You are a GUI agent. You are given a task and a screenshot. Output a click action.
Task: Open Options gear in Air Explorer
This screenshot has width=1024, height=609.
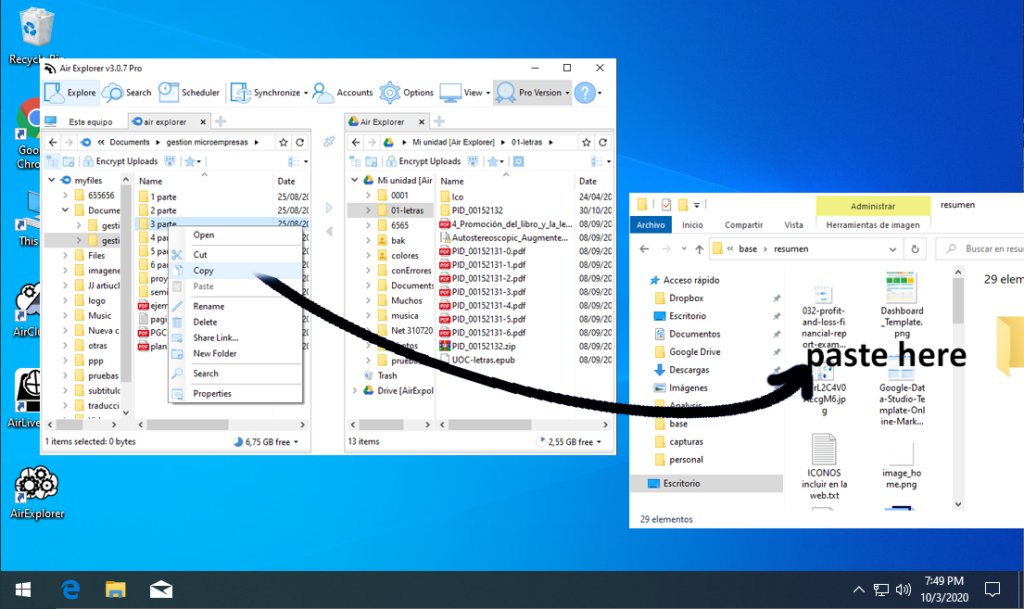pyautogui.click(x=390, y=93)
